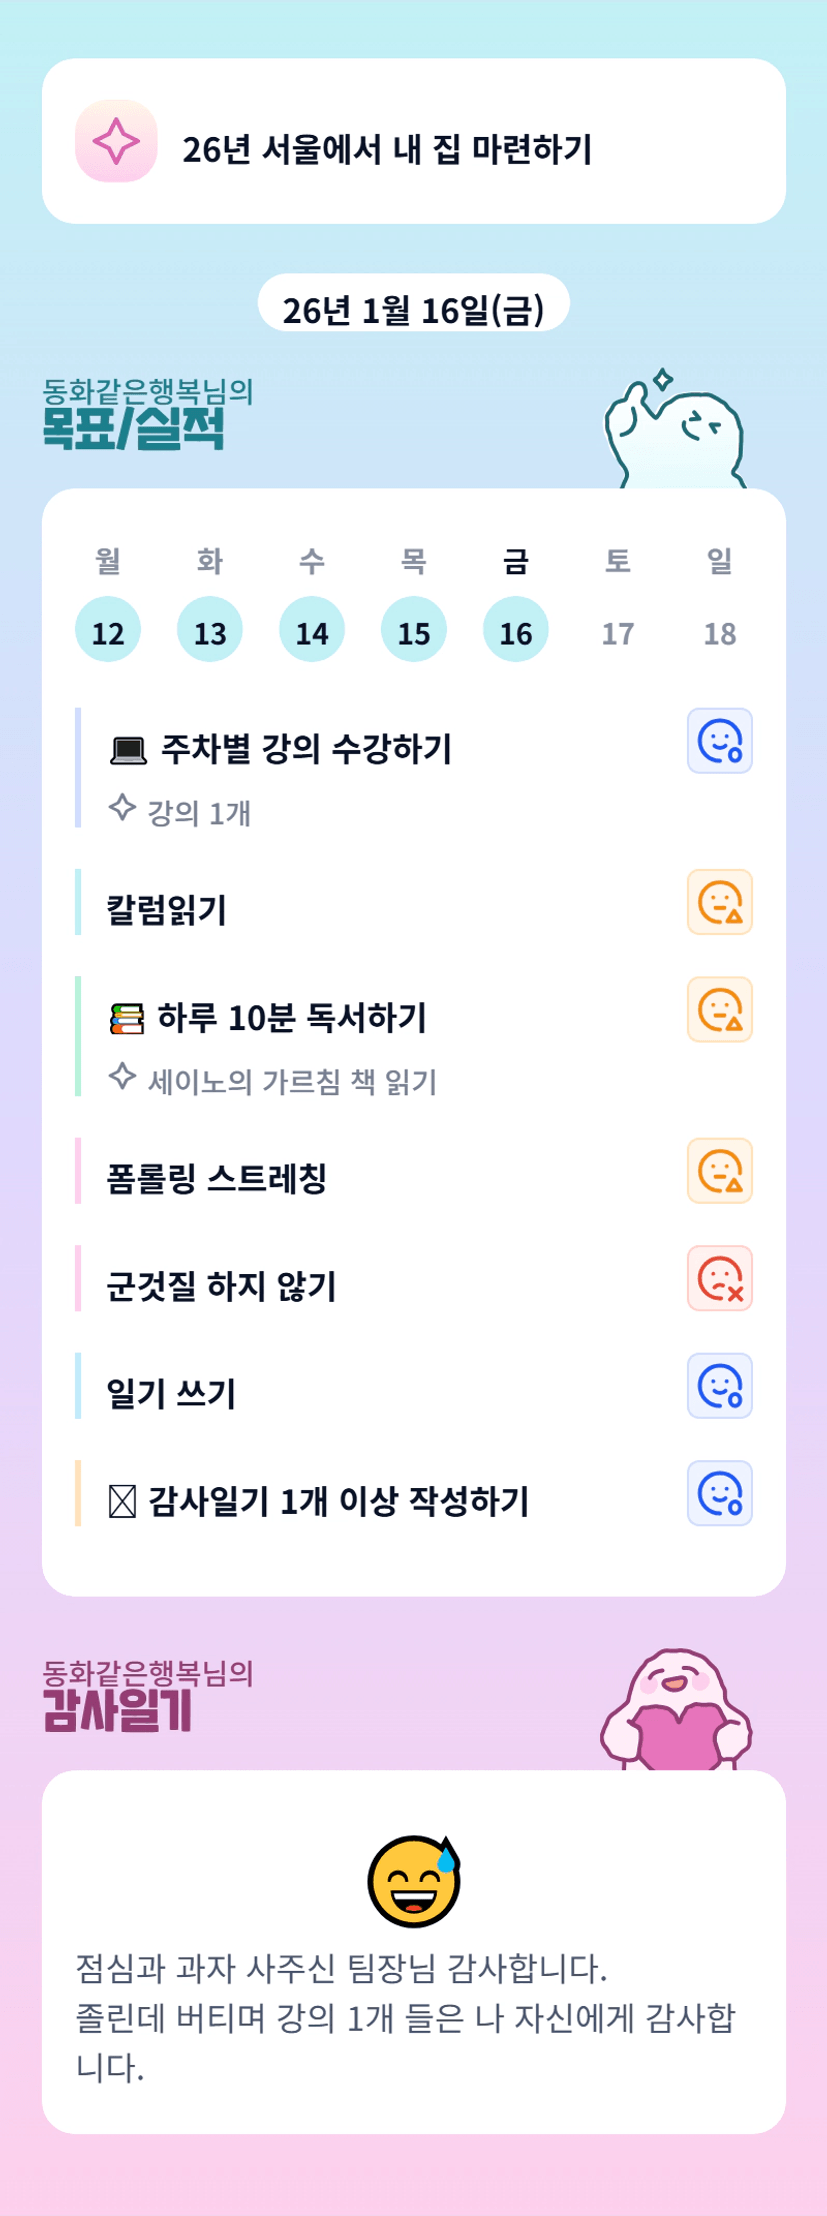Click orange face status for 폼롤링 스트레칭
This screenshot has width=827, height=2216.
tap(719, 1171)
